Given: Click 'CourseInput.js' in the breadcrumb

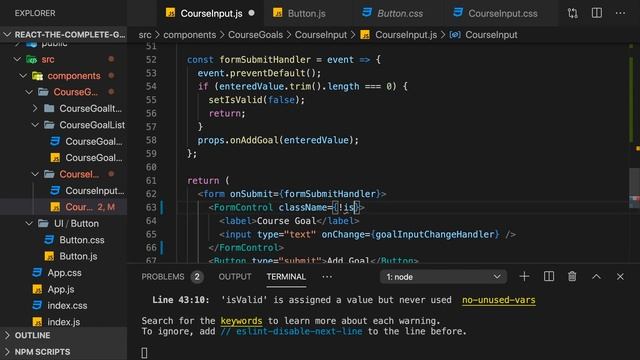Looking at the screenshot, I should [x=406, y=35].
